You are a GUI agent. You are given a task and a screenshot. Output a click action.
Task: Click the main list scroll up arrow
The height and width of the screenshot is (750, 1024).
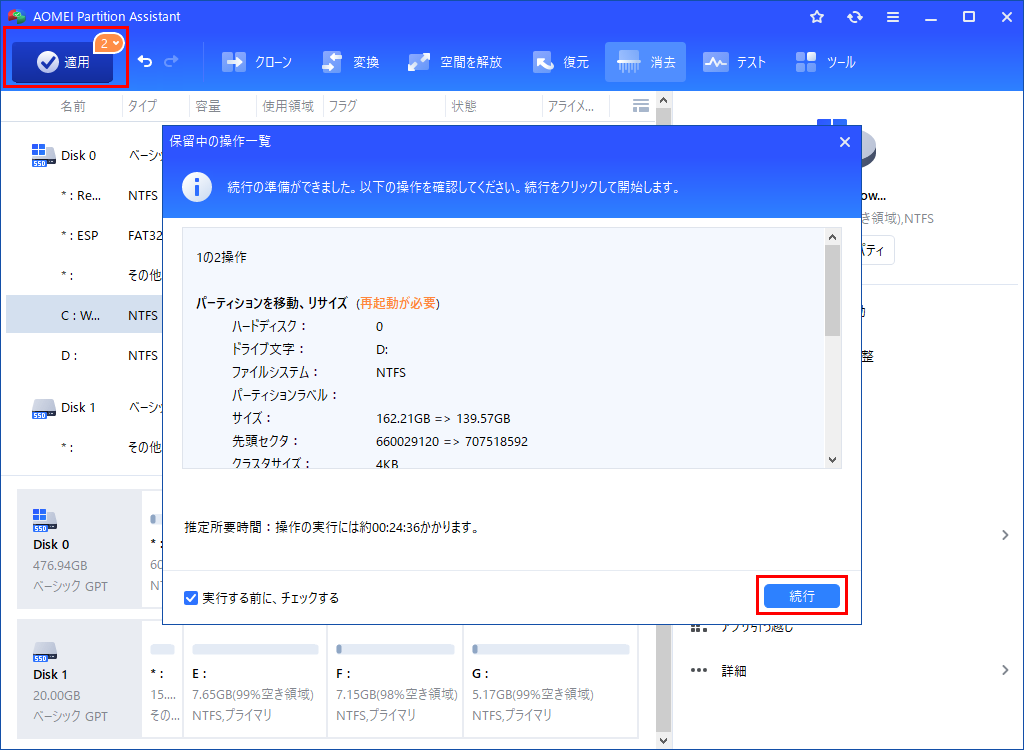tap(664, 101)
